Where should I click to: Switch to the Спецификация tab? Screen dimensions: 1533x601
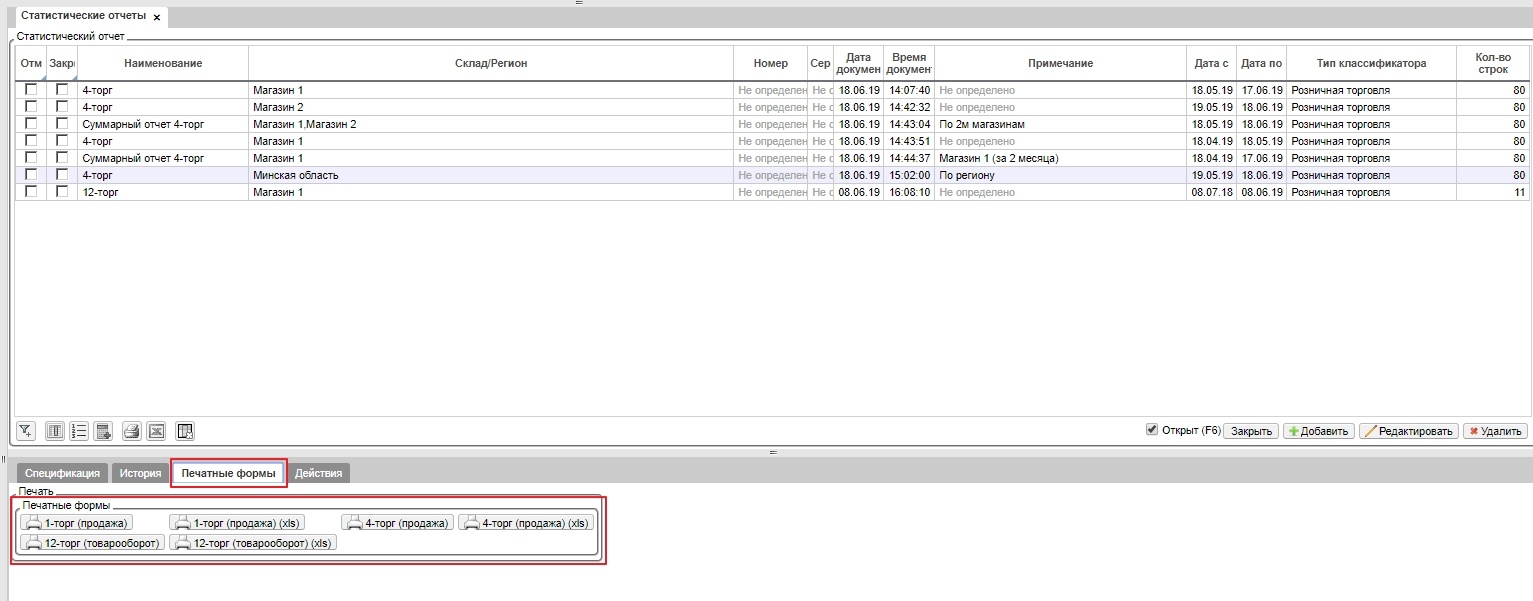click(62, 473)
